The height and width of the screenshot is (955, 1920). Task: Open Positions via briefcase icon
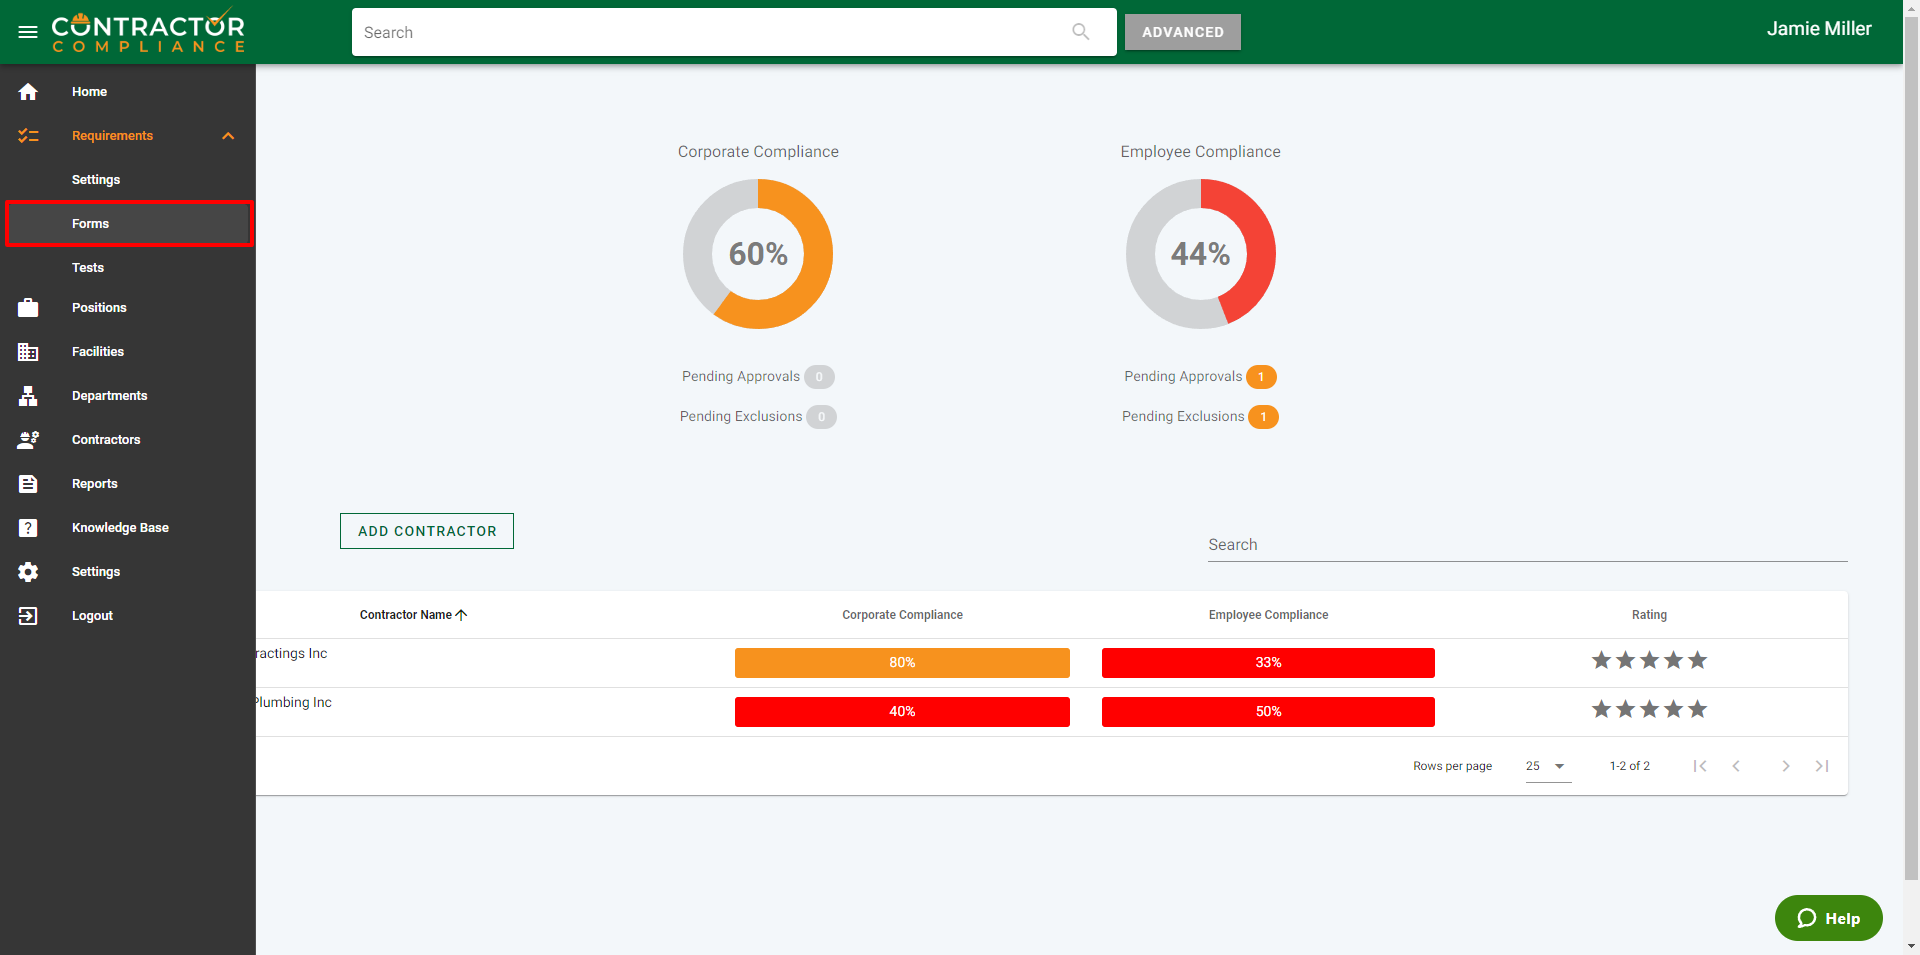[x=28, y=308]
